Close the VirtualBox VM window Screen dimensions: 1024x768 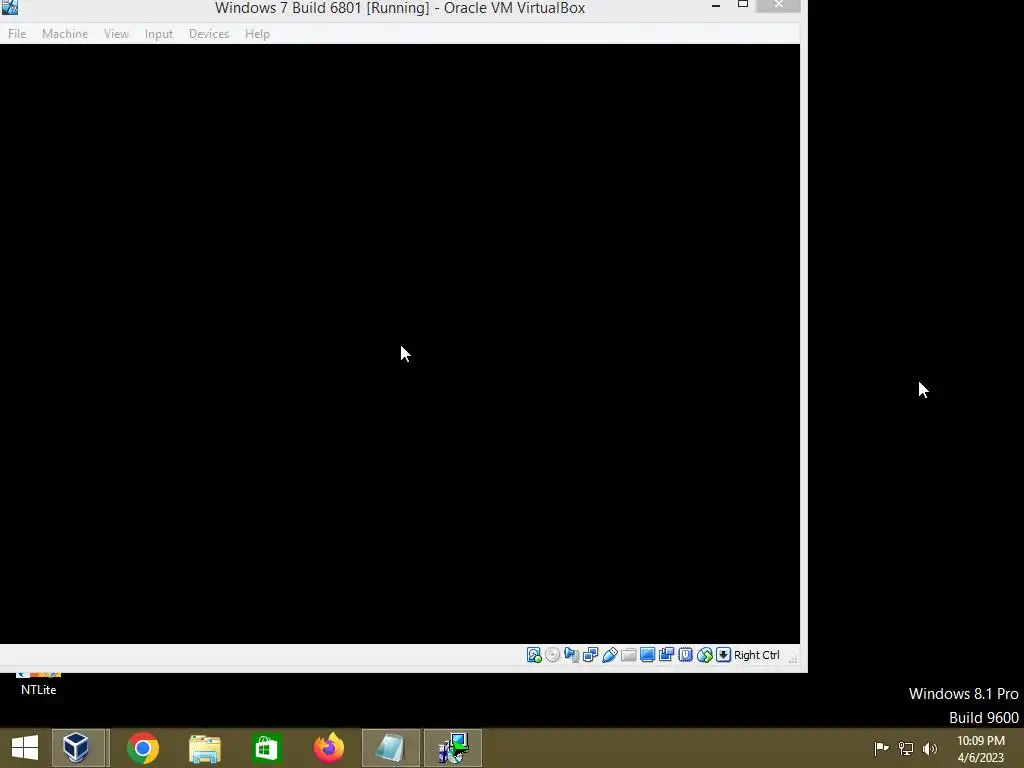click(x=778, y=6)
